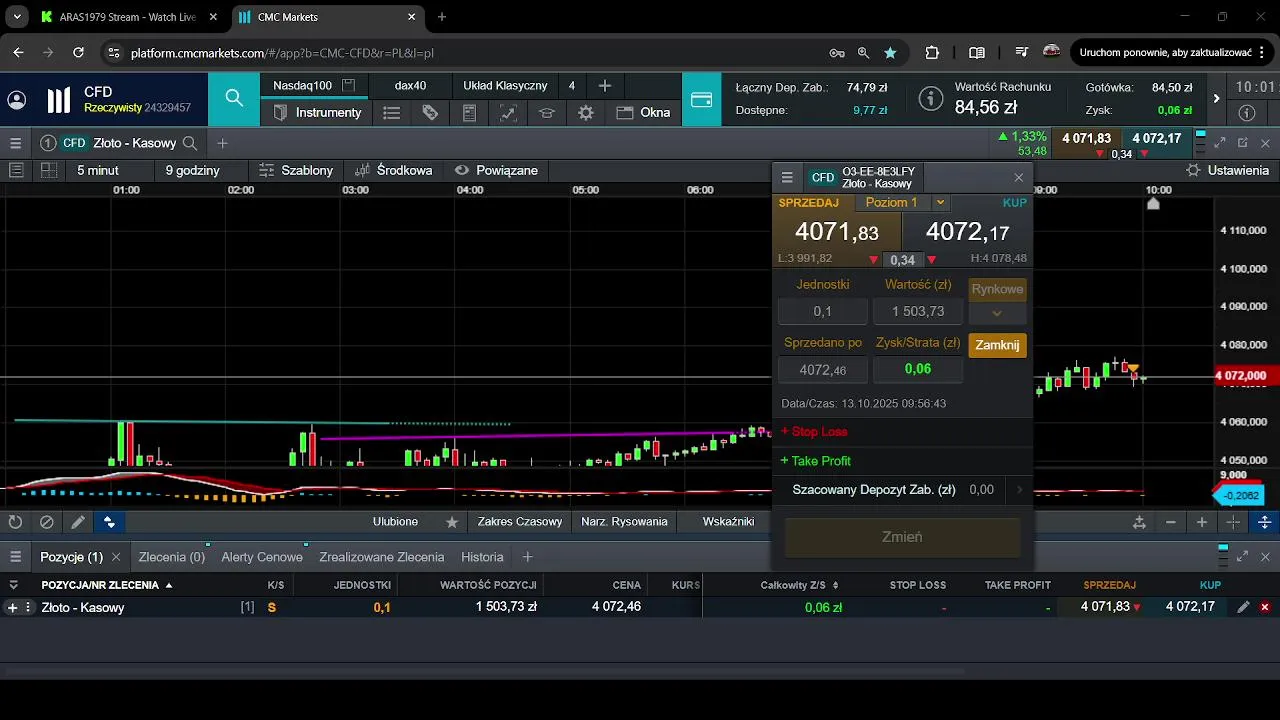Viewport: 1280px width, 720px height.
Task: Click the Zmień modify button
Action: click(x=902, y=537)
